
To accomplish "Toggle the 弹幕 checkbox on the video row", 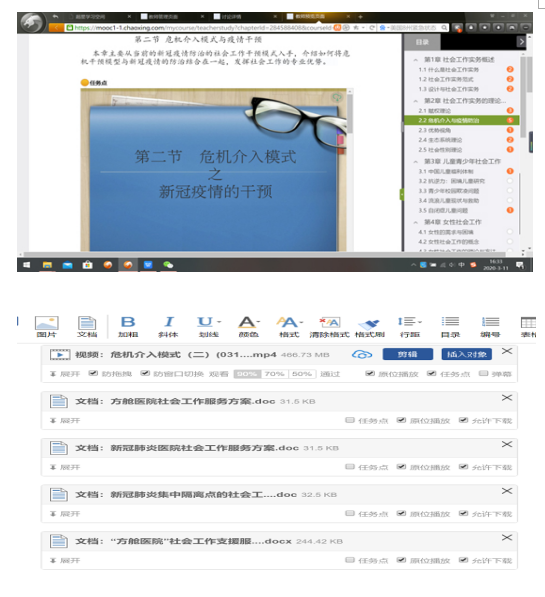I will pos(483,373).
